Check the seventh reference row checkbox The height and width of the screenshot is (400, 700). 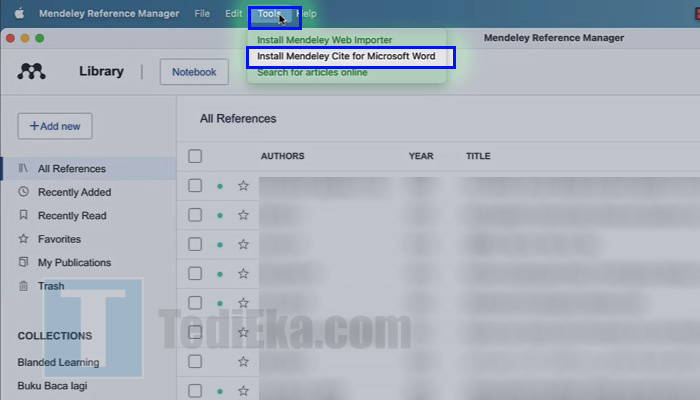click(195, 361)
